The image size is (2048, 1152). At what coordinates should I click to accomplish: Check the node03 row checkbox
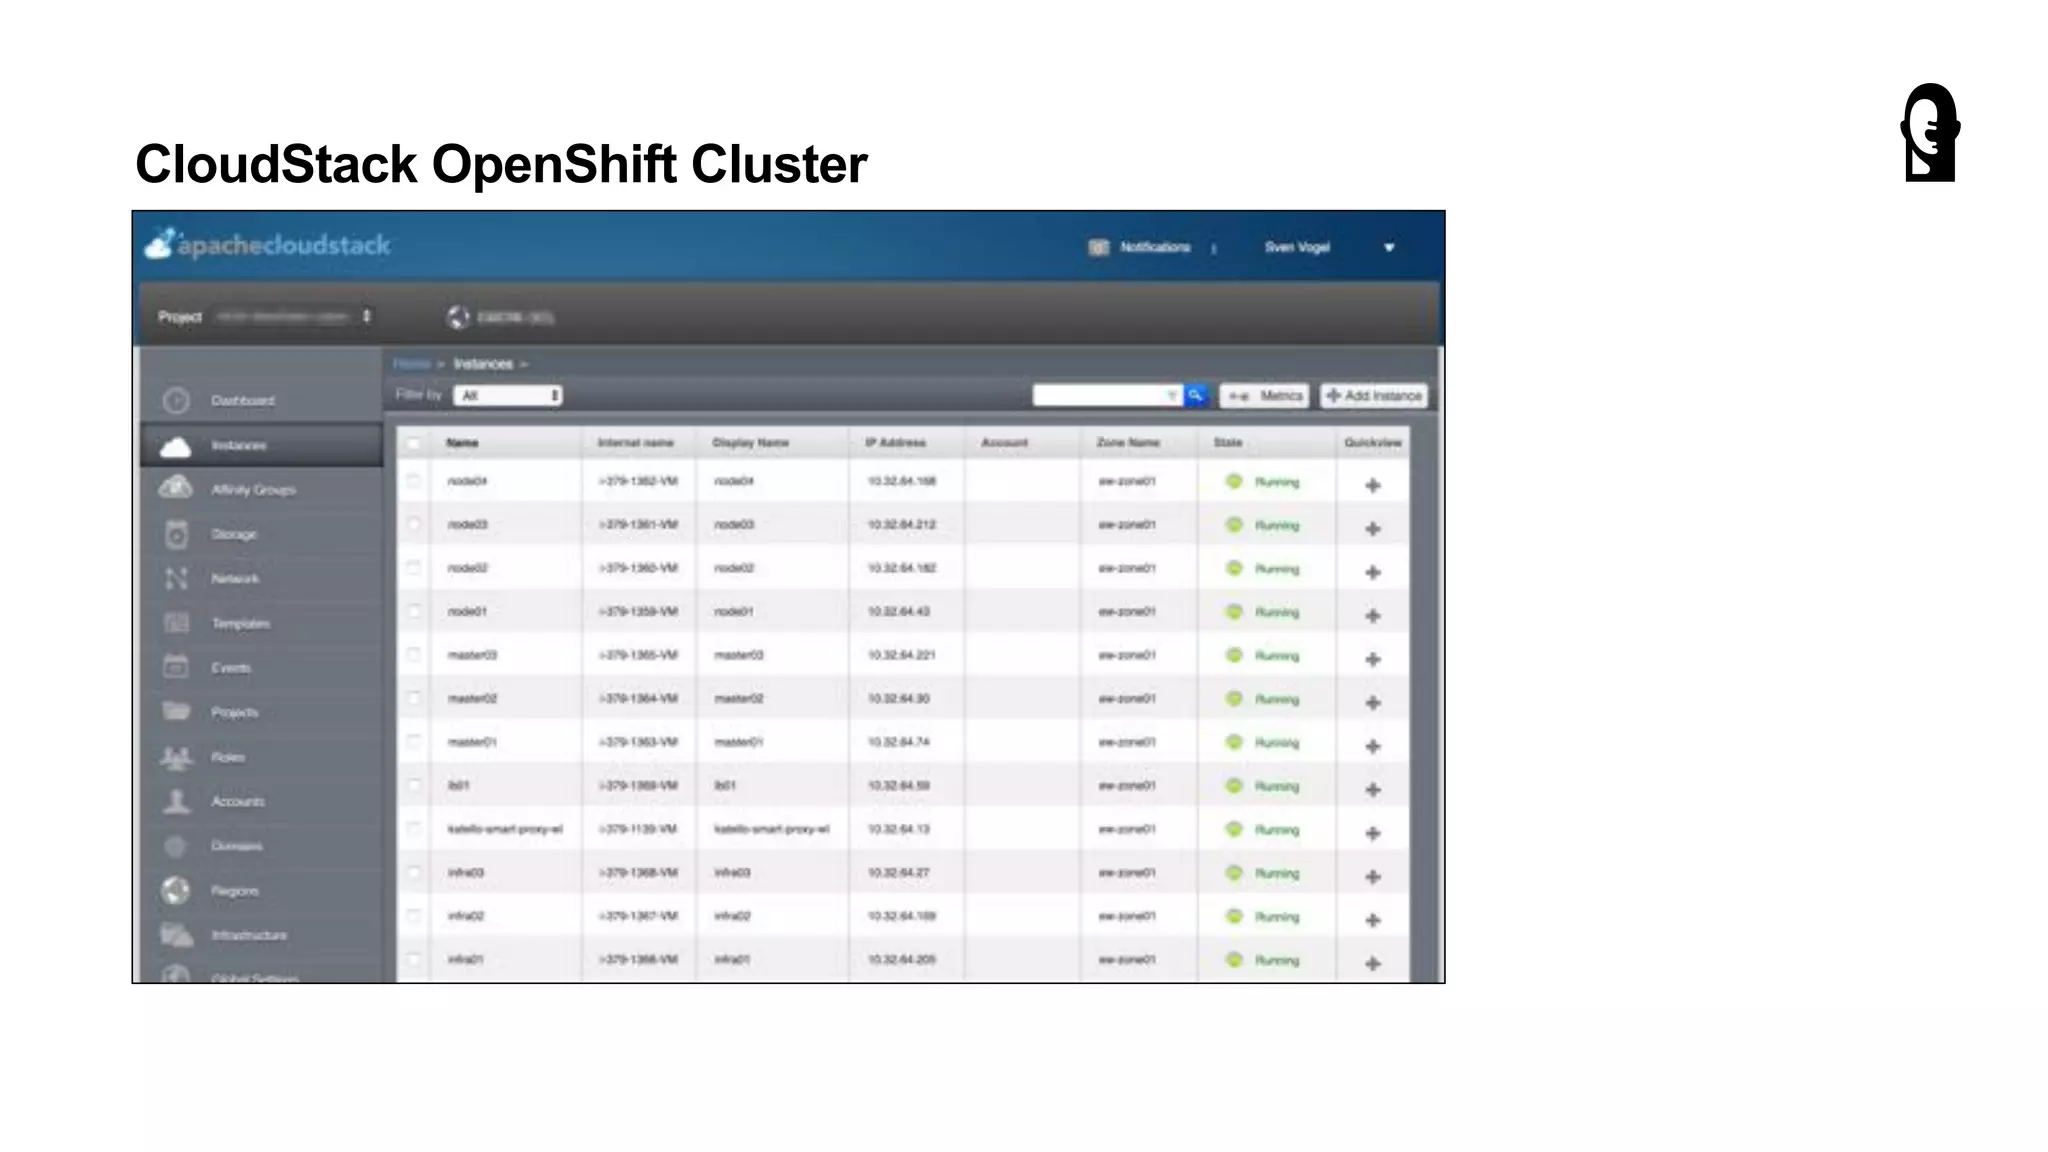pyautogui.click(x=413, y=524)
